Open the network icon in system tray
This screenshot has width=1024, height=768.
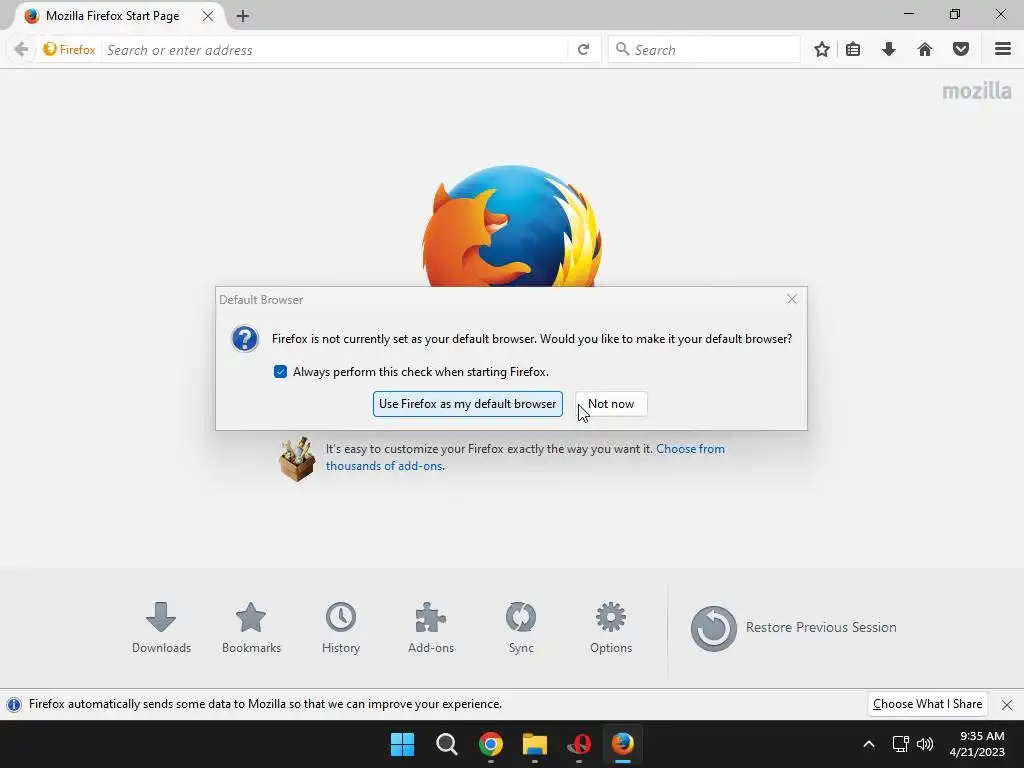tap(901, 744)
